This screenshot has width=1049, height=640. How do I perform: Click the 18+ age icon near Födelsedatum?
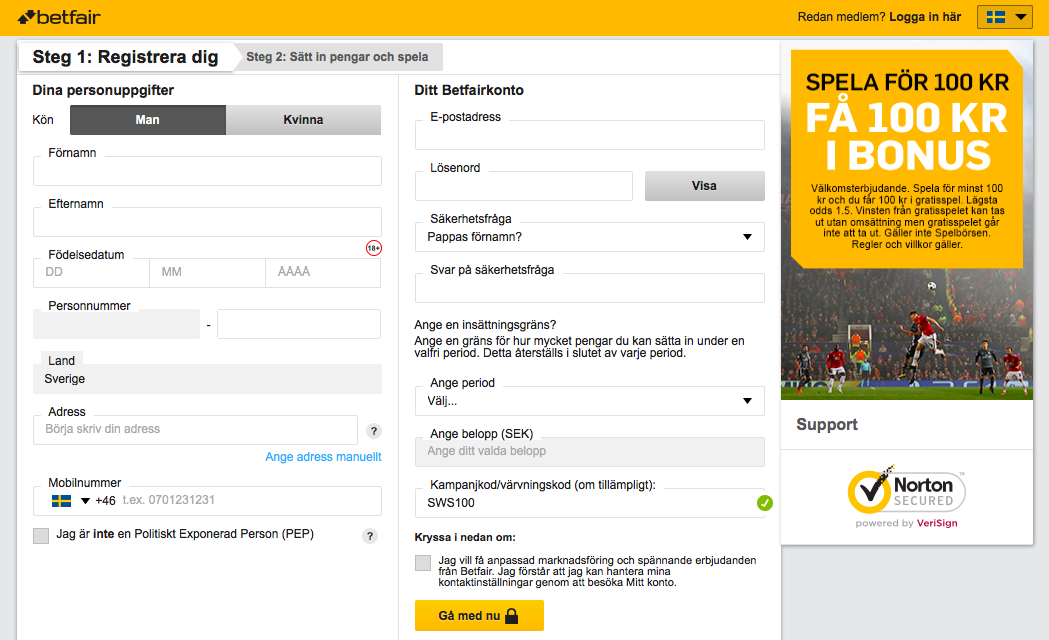tap(373, 247)
